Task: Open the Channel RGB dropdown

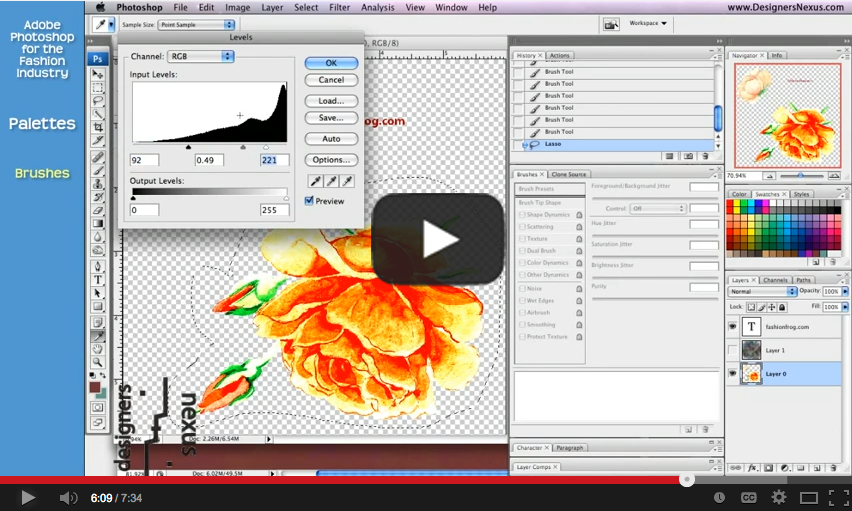Action: pyautogui.click(x=201, y=56)
